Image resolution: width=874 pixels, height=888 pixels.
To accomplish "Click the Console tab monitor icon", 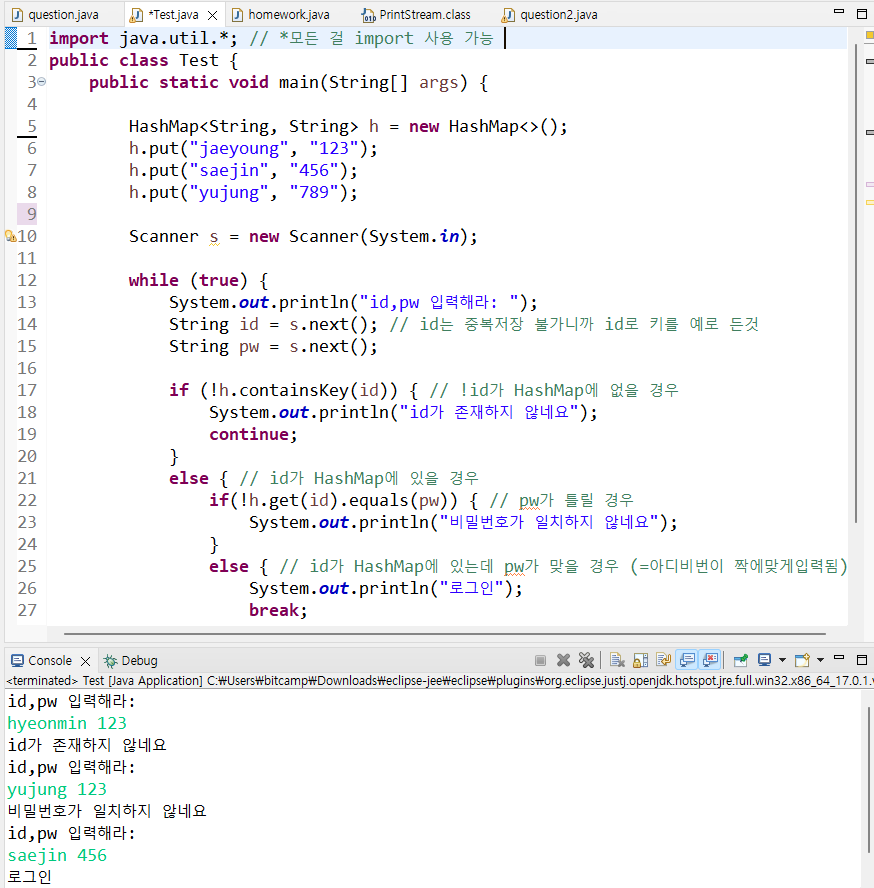I will point(18,661).
